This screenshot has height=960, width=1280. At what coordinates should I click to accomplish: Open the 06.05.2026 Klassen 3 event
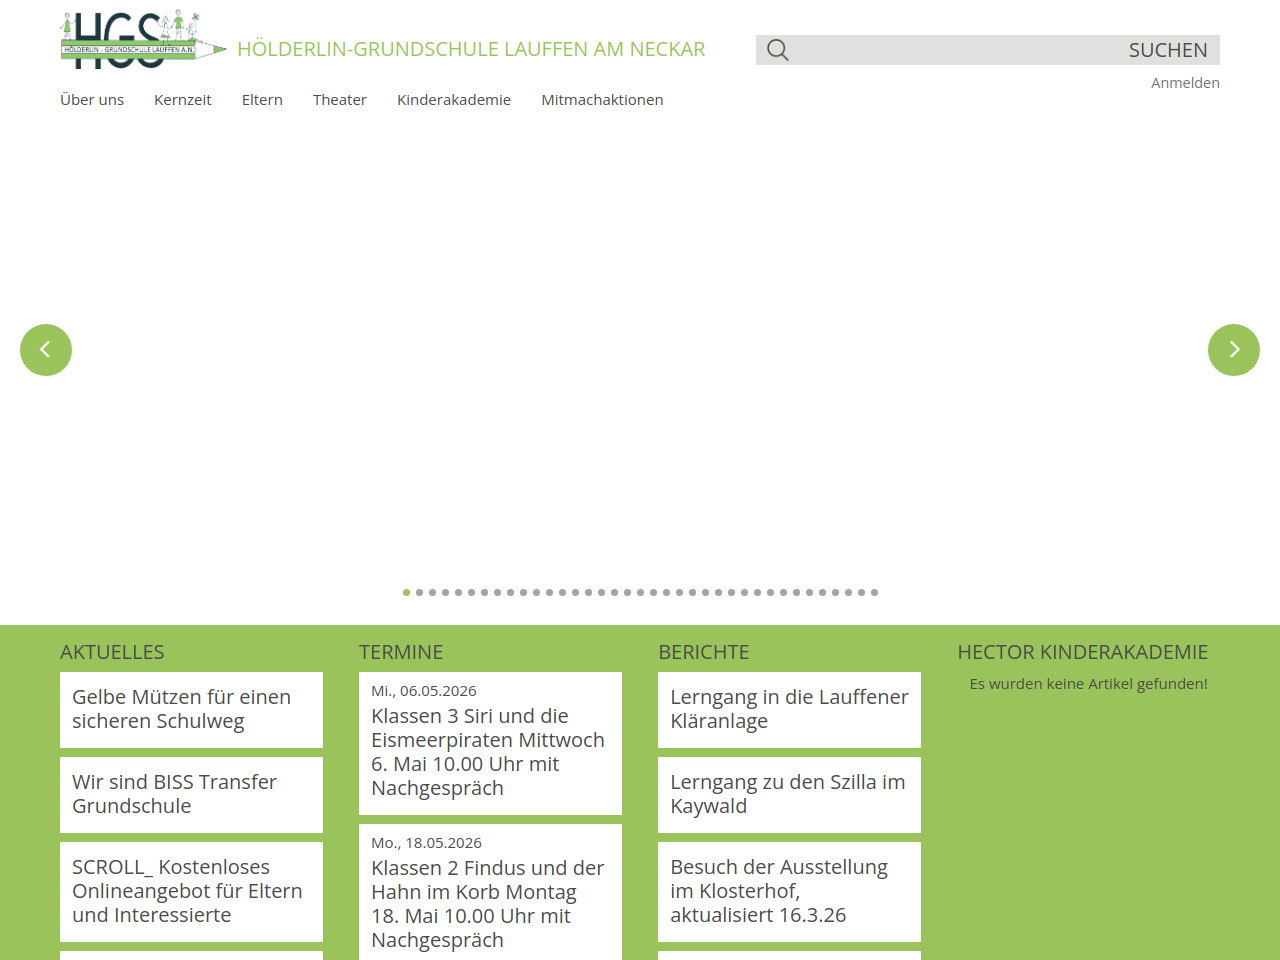click(x=490, y=743)
